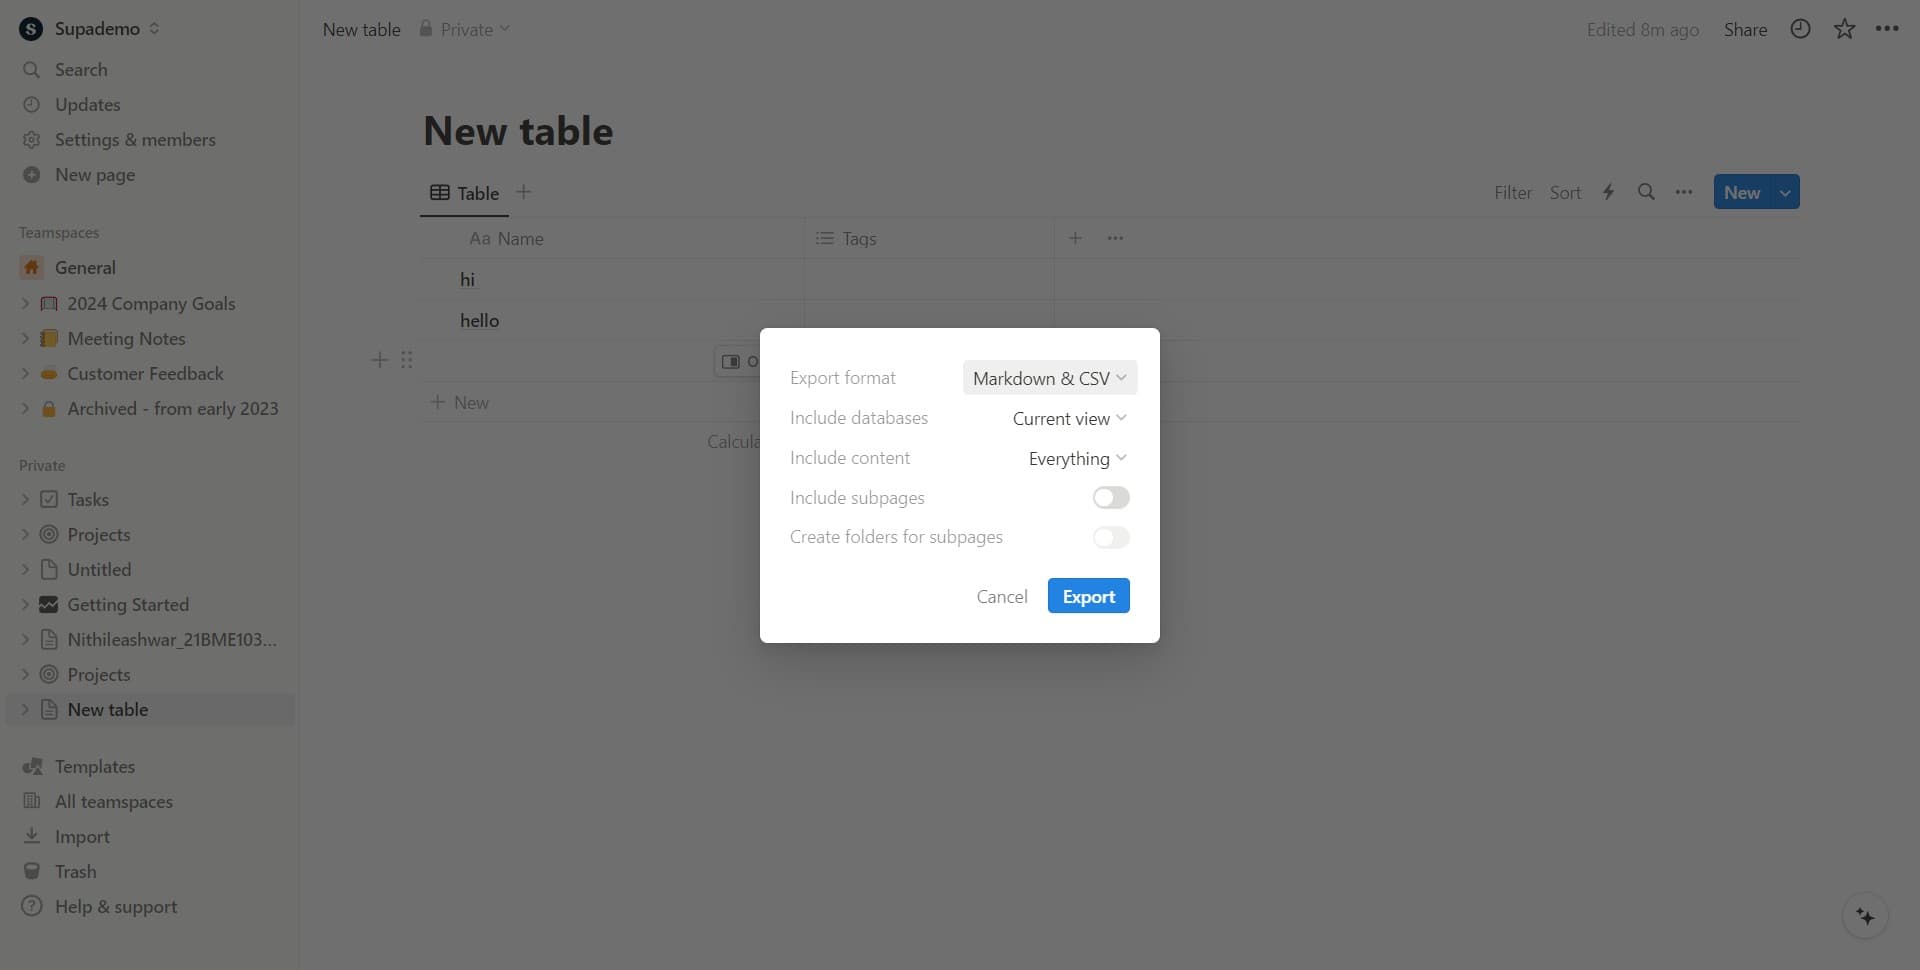Click the lightning automations icon above the table
This screenshot has width=1920, height=970.
click(1608, 192)
